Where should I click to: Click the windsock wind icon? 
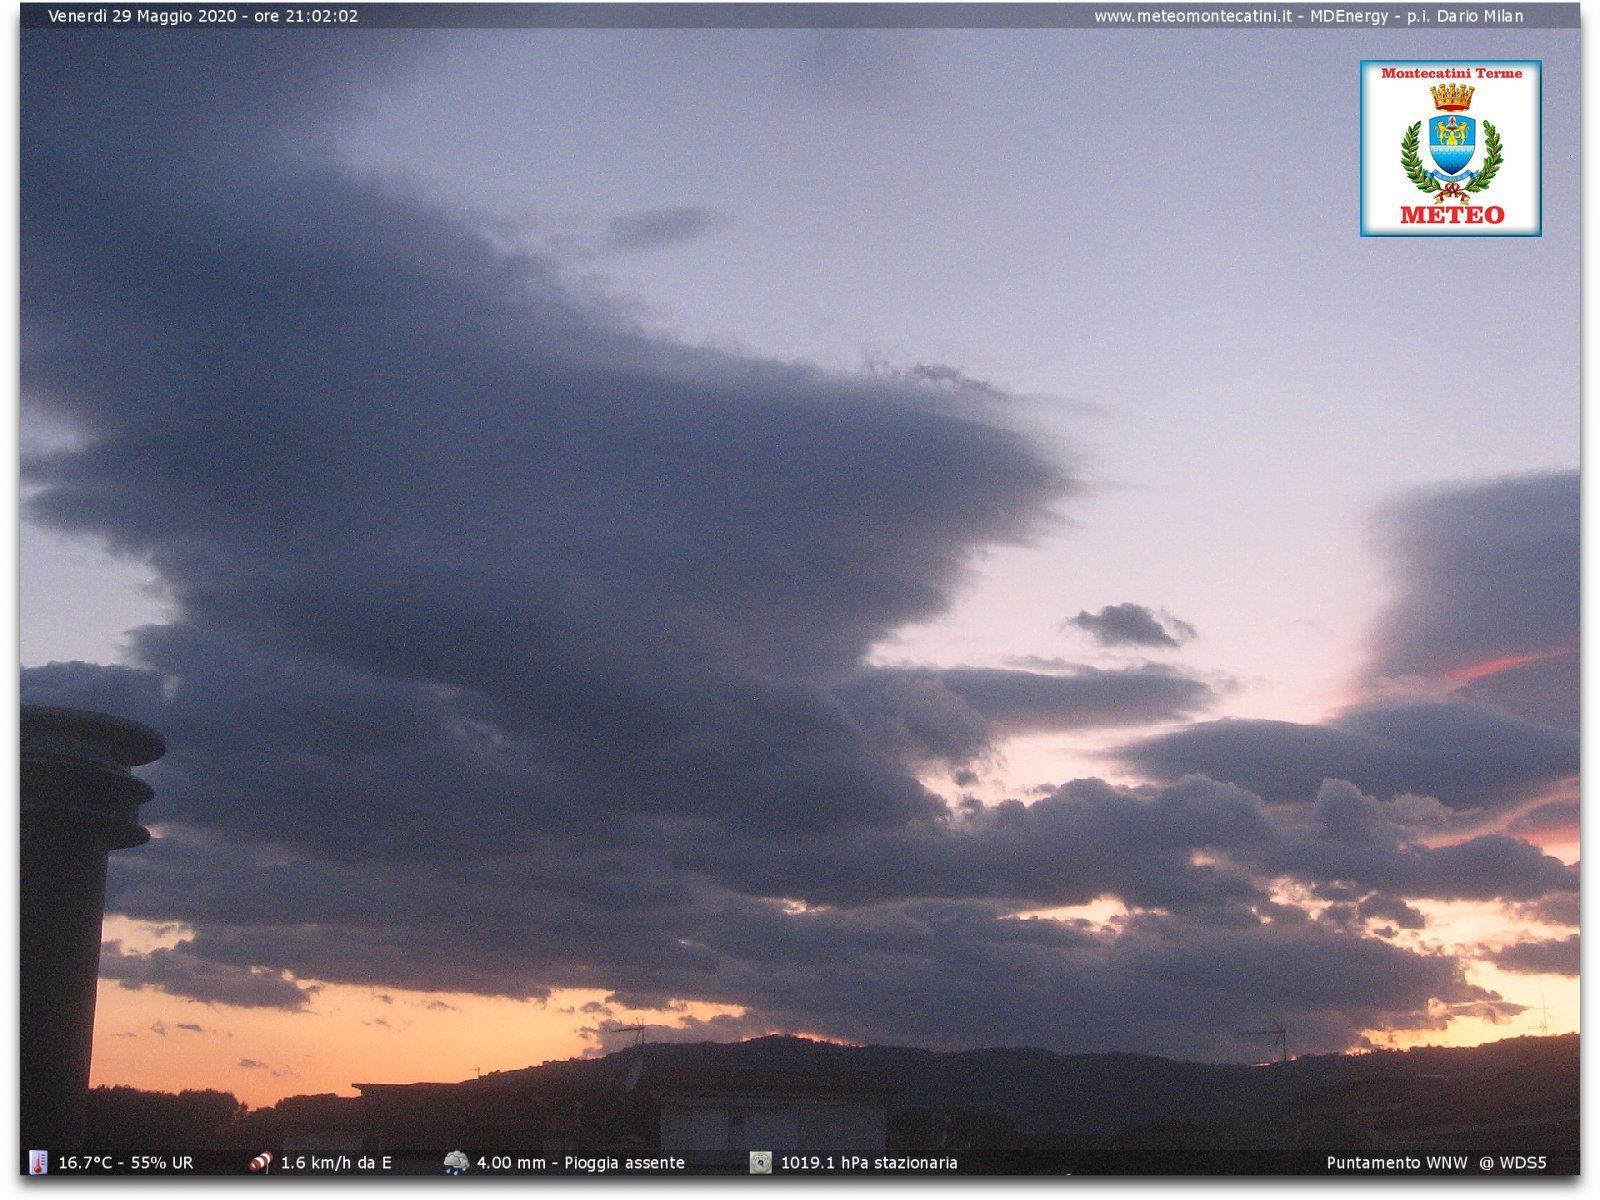tap(260, 1162)
